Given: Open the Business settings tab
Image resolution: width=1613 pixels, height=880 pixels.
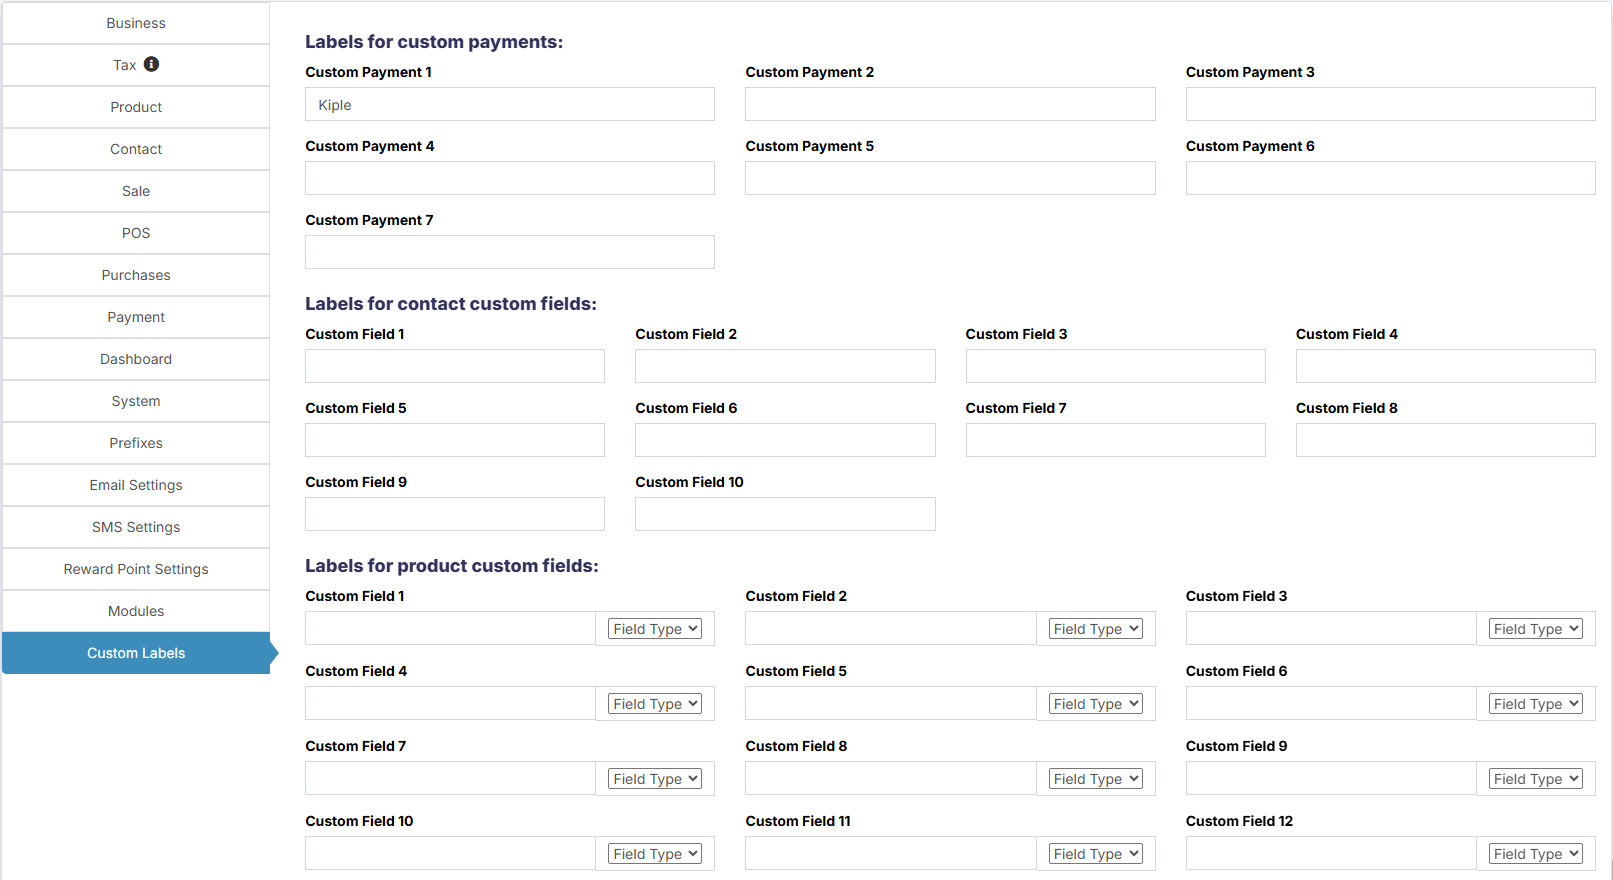Looking at the screenshot, I should tap(136, 23).
